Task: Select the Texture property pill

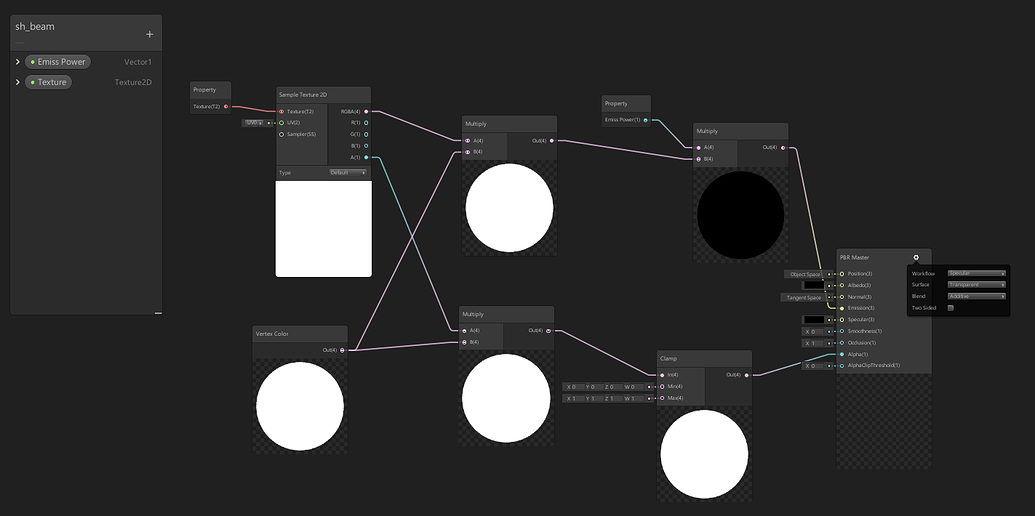Action: [x=49, y=82]
